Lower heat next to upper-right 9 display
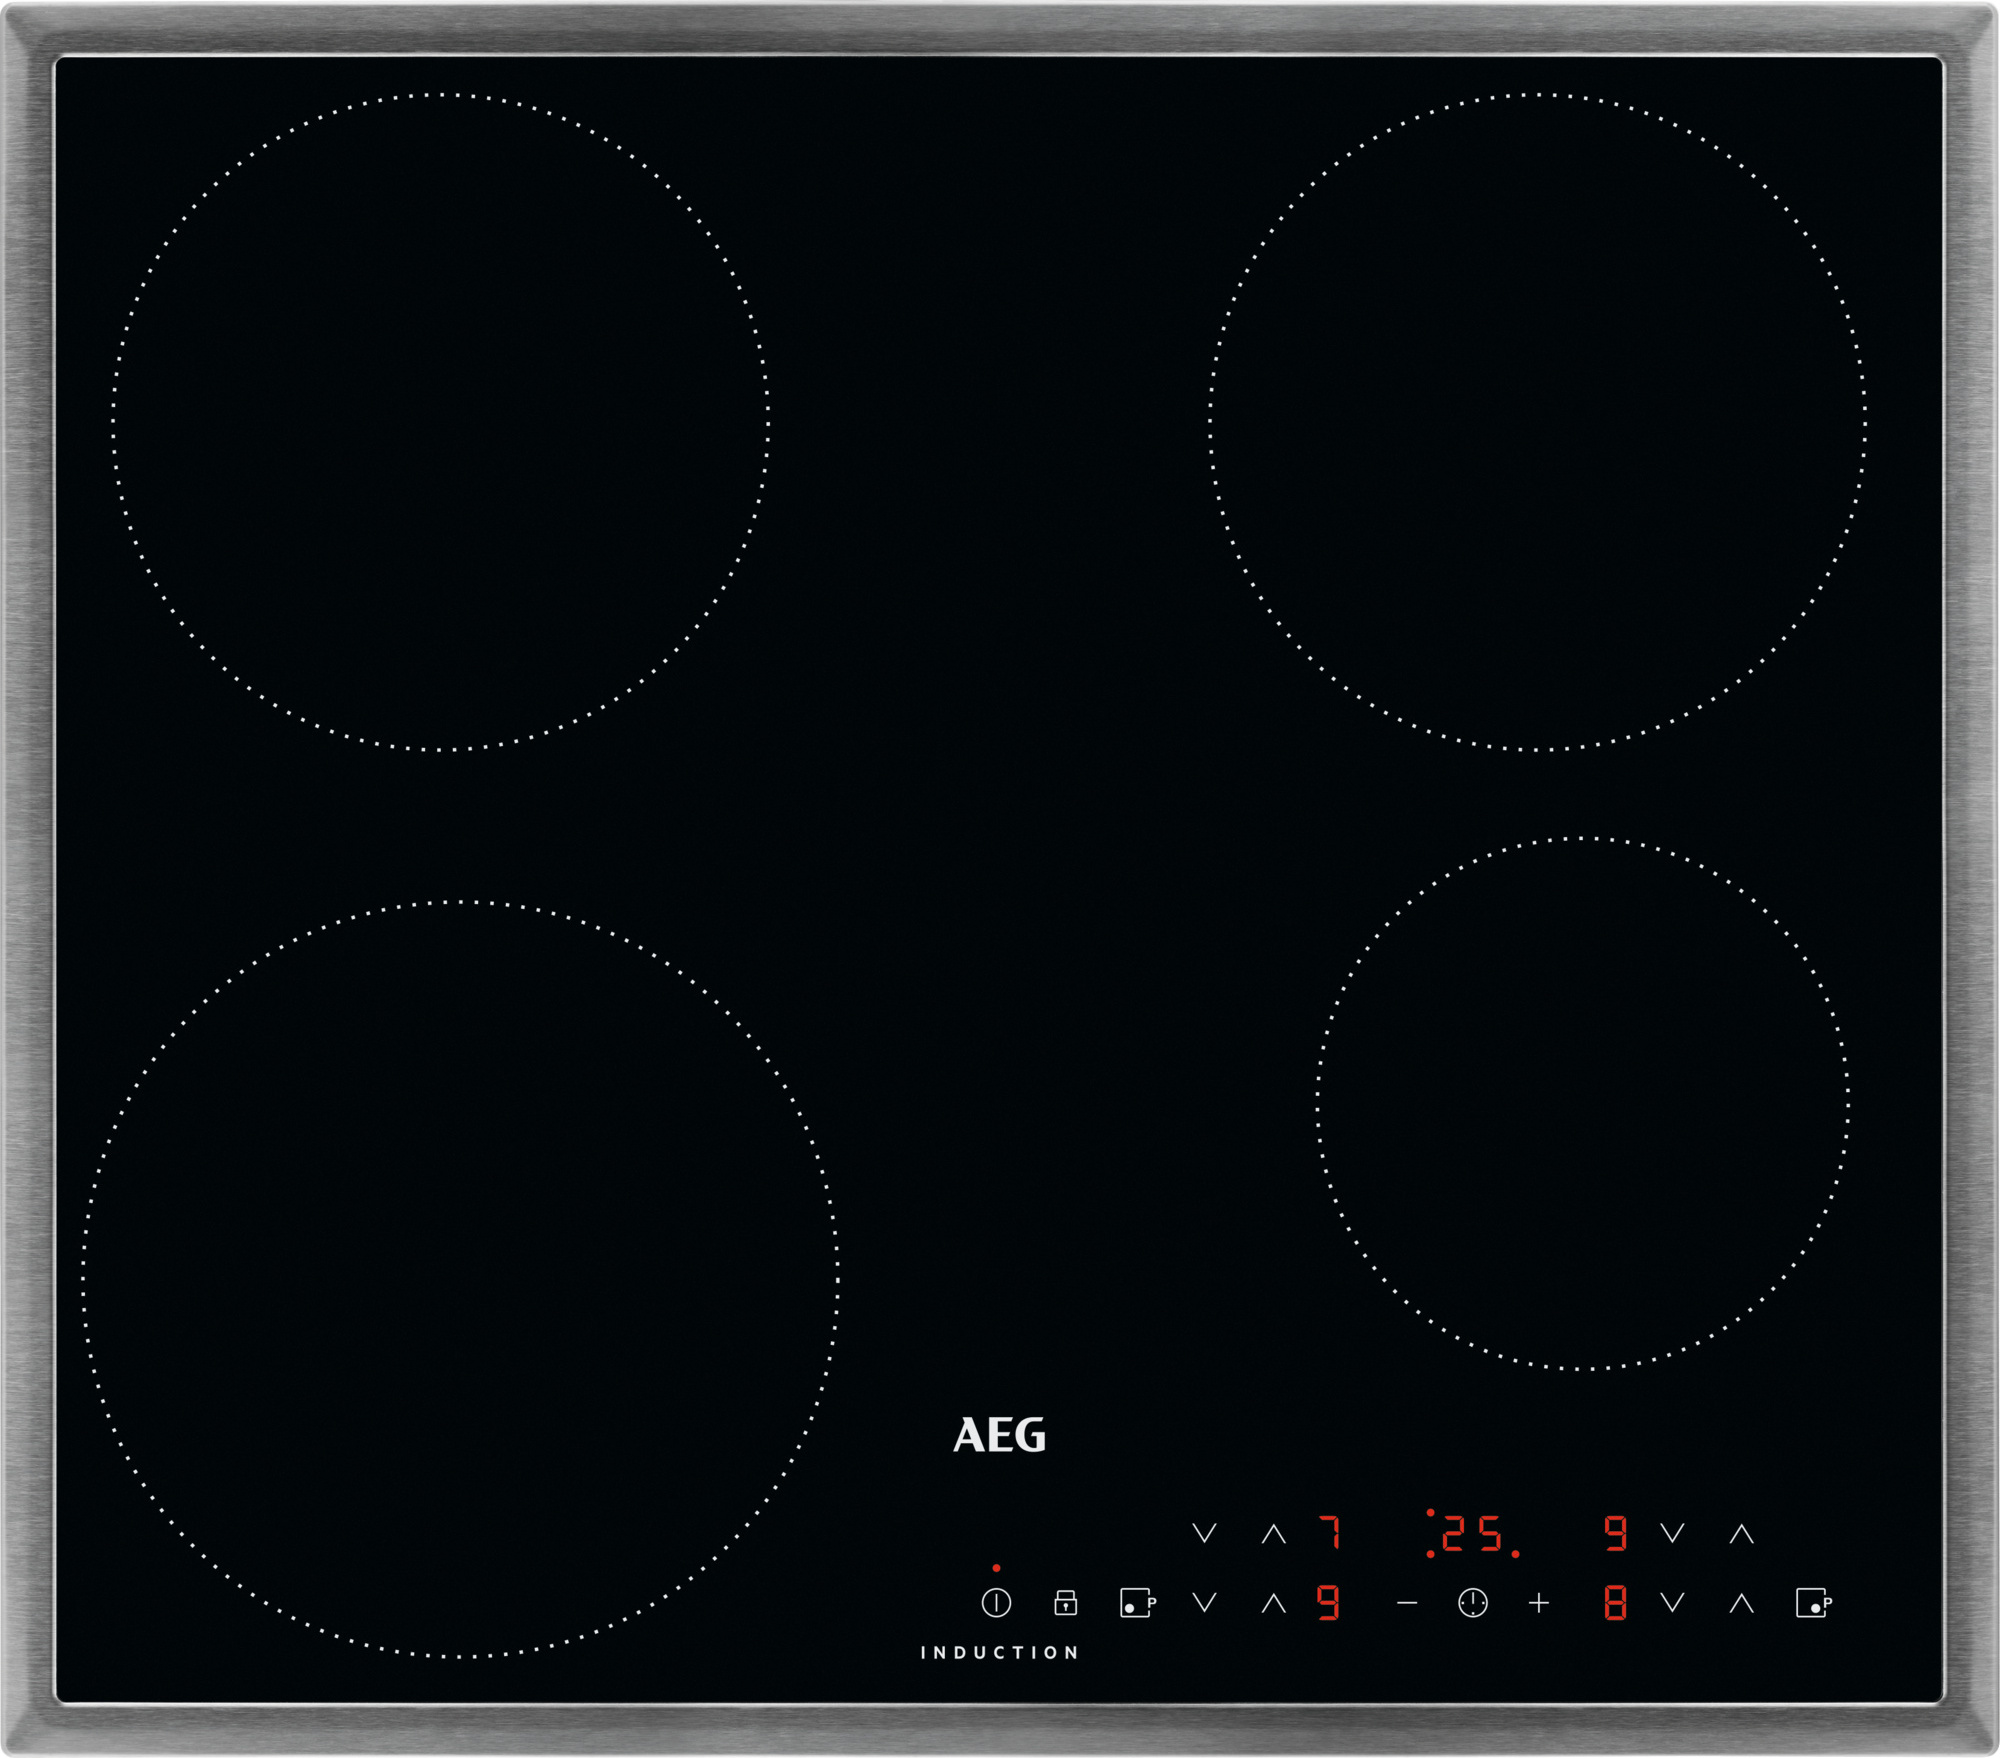 (1673, 1533)
